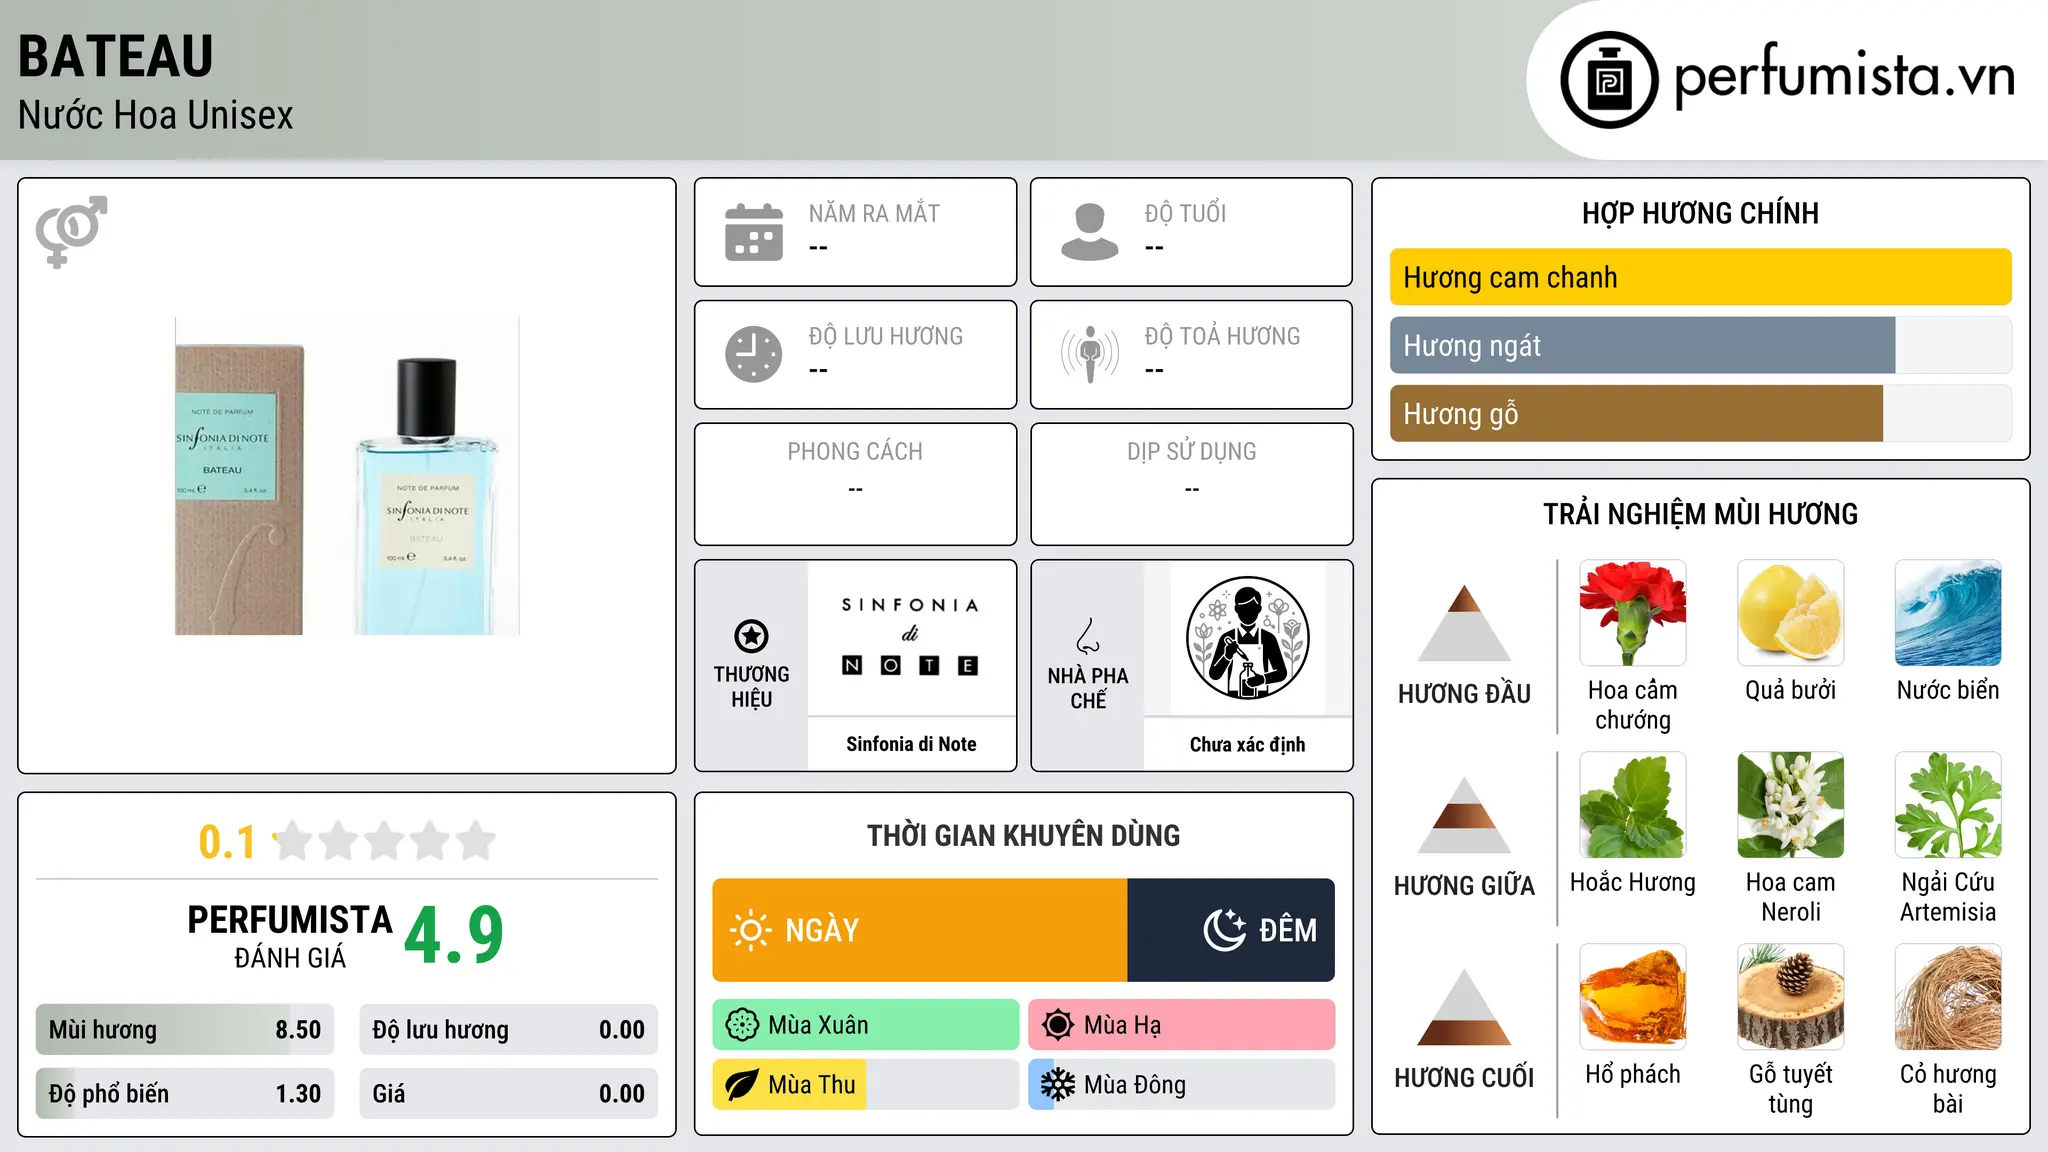
Task: Select the grapefruit note image
Action: tap(1790, 613)
